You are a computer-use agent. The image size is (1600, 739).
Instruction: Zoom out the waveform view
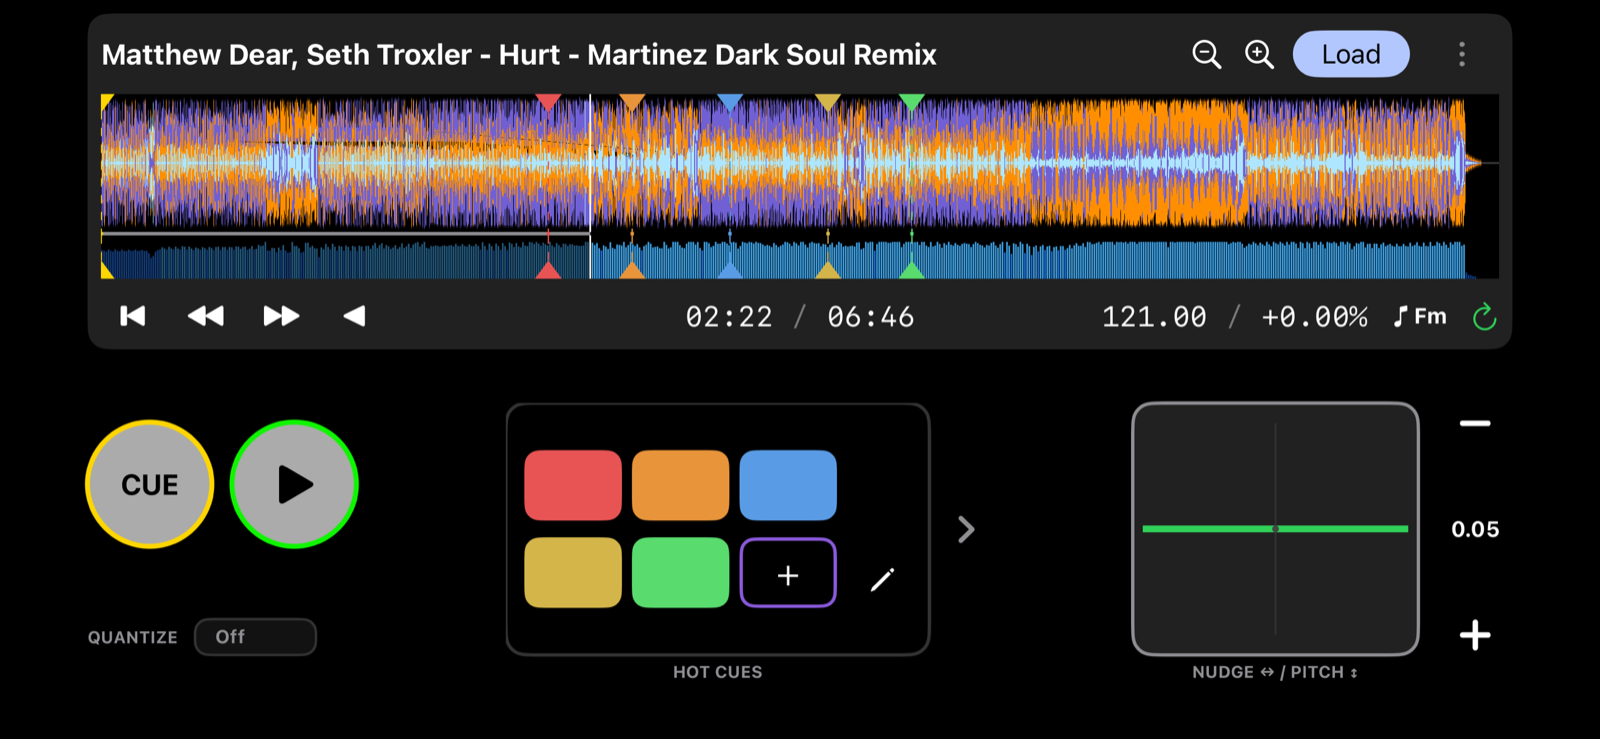pyautogui.click(x=1207, y=54)
